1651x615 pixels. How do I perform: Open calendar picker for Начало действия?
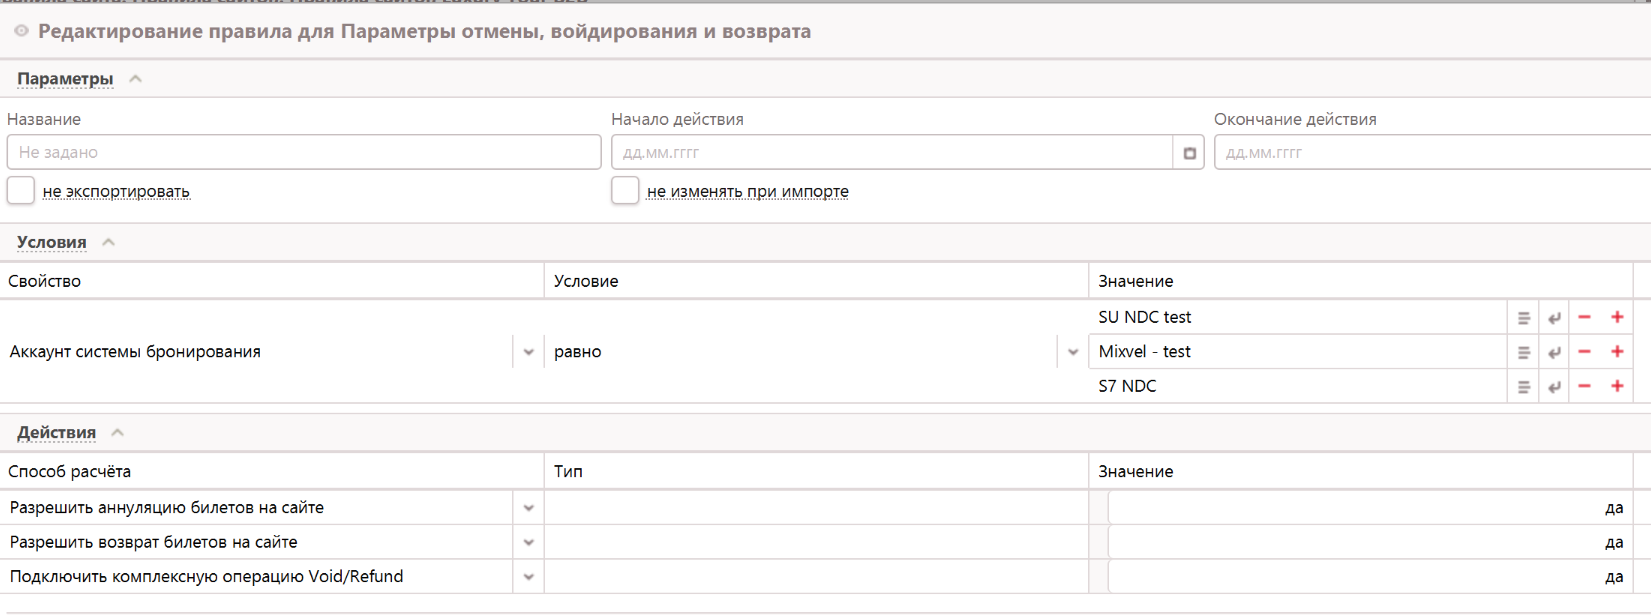click(x=1189, y=153)
